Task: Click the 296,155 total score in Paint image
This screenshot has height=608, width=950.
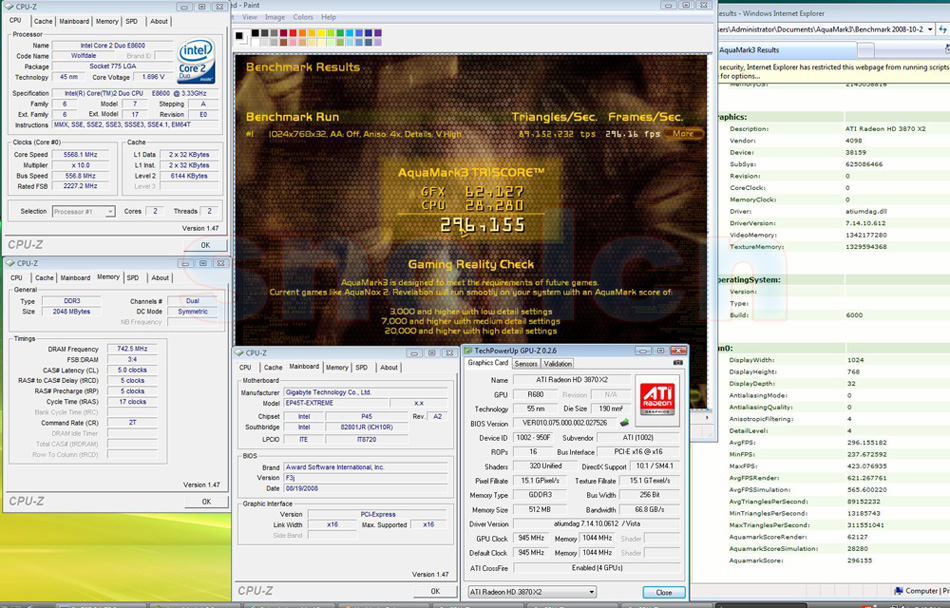Action: (483, 225)
